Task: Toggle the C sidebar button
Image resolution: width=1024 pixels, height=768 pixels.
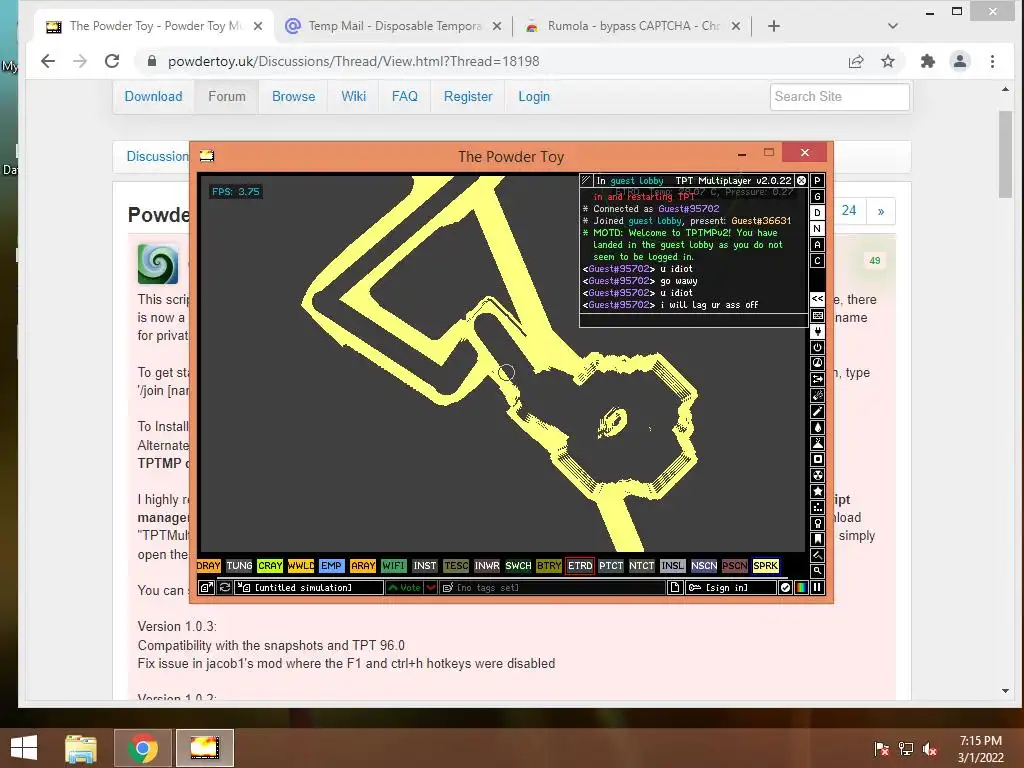Action: 817,261
